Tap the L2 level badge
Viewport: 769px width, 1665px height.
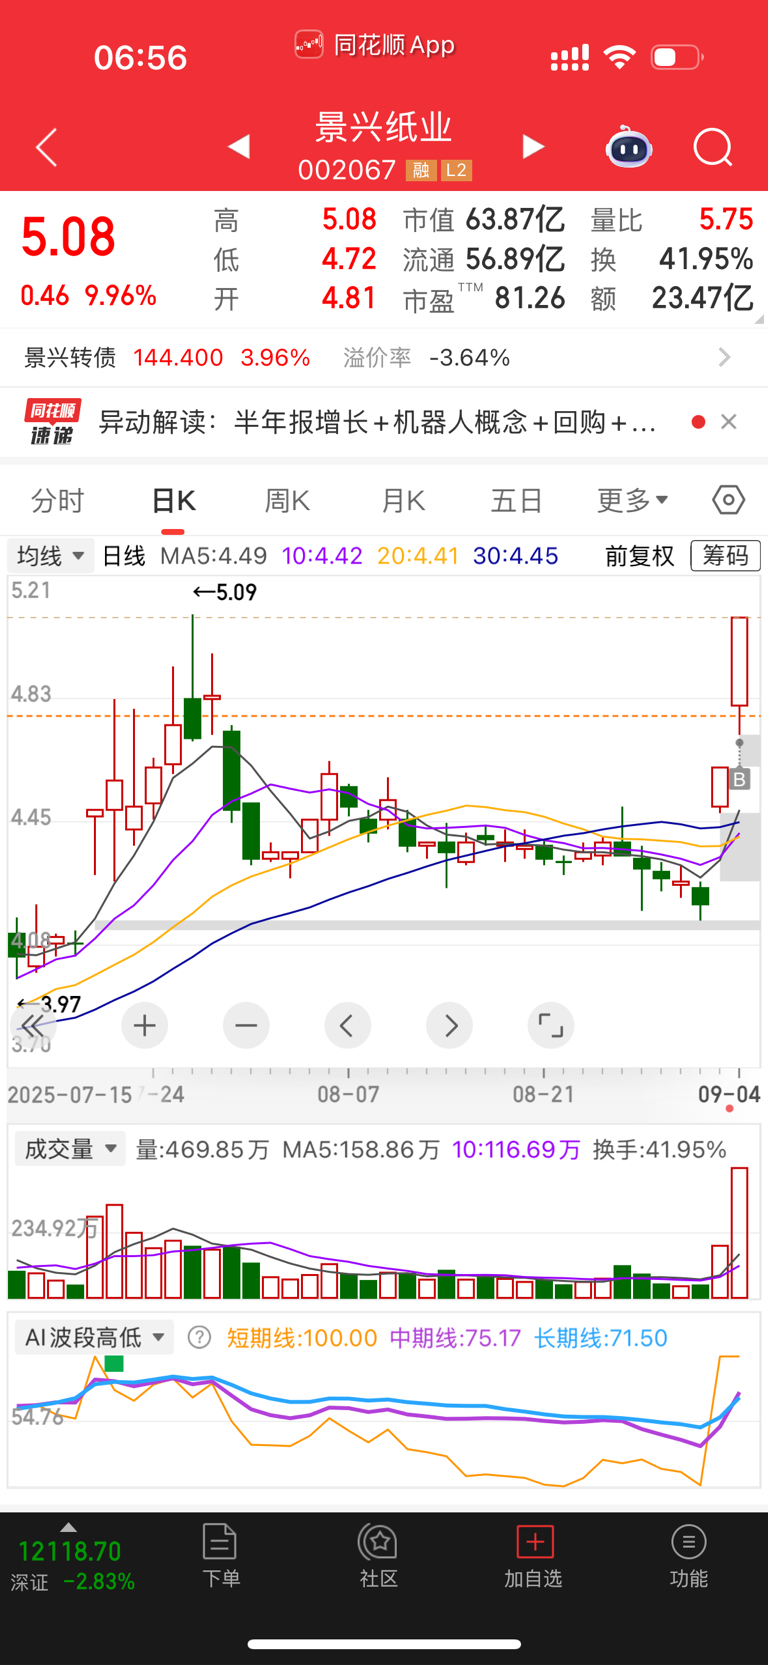tap(456, 170)
